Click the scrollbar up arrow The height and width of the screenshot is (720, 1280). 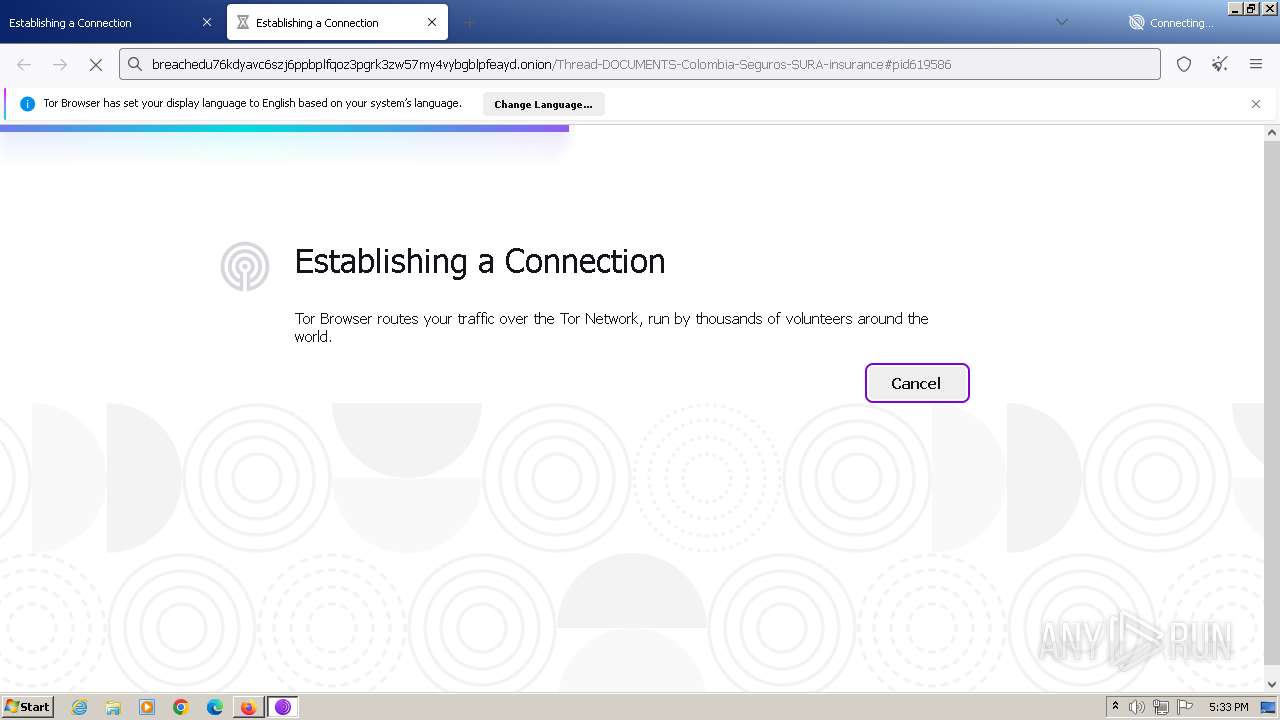tap(1272, 133)
